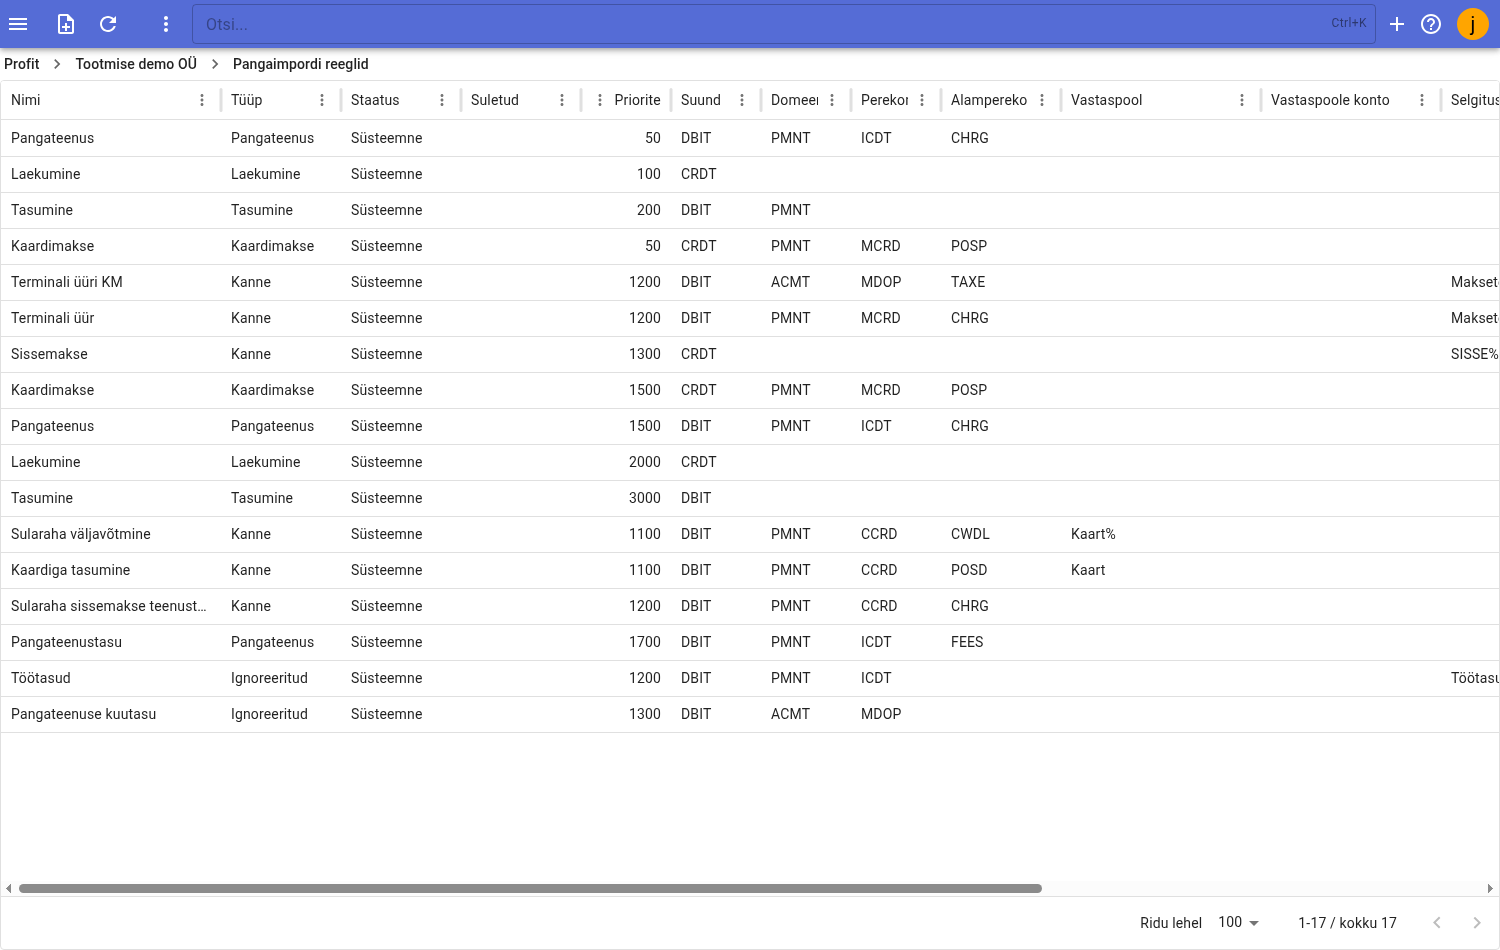This screenshot has height=950, width=1500.
Task: Click the horizontal scrollbar thumb
Action: tap(530, 888)
